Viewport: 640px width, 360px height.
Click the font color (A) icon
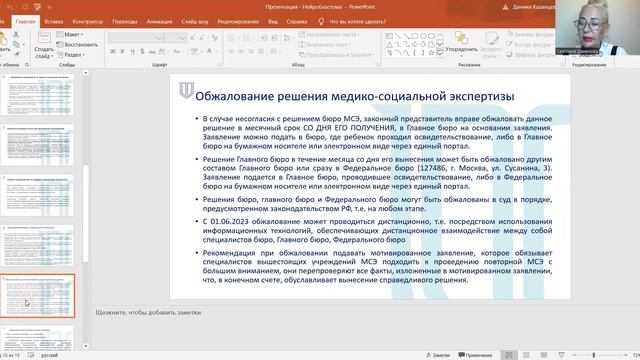click(209, 51)
